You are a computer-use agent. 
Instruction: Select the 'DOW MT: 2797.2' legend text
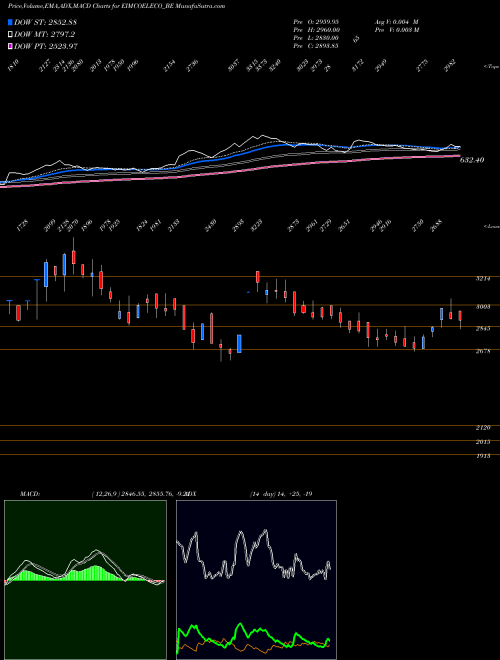click(x=45, y=35)
